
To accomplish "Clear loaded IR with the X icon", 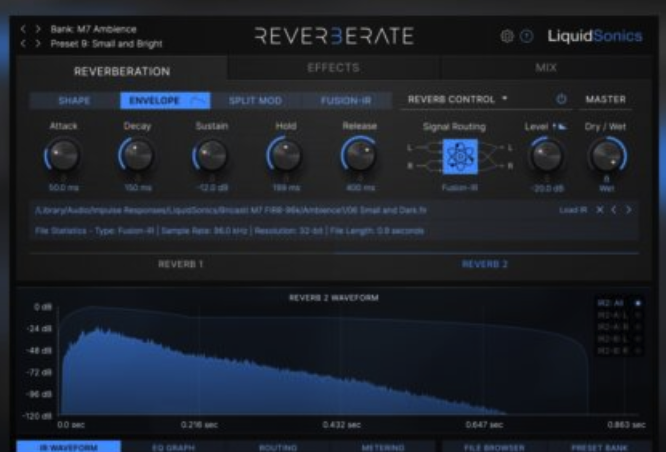I will [600, 210].
